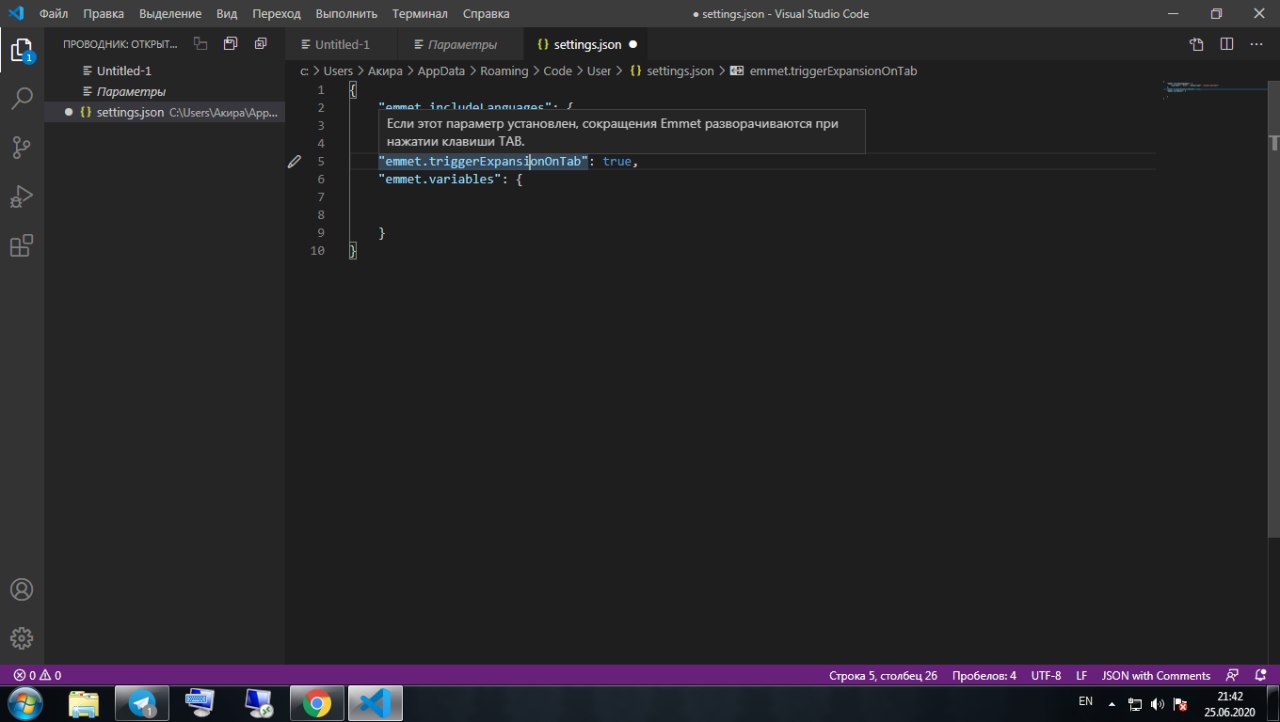Toggle notifications bell in status bar
This screenshot has width=1280, height=722.
[1259, 676]
